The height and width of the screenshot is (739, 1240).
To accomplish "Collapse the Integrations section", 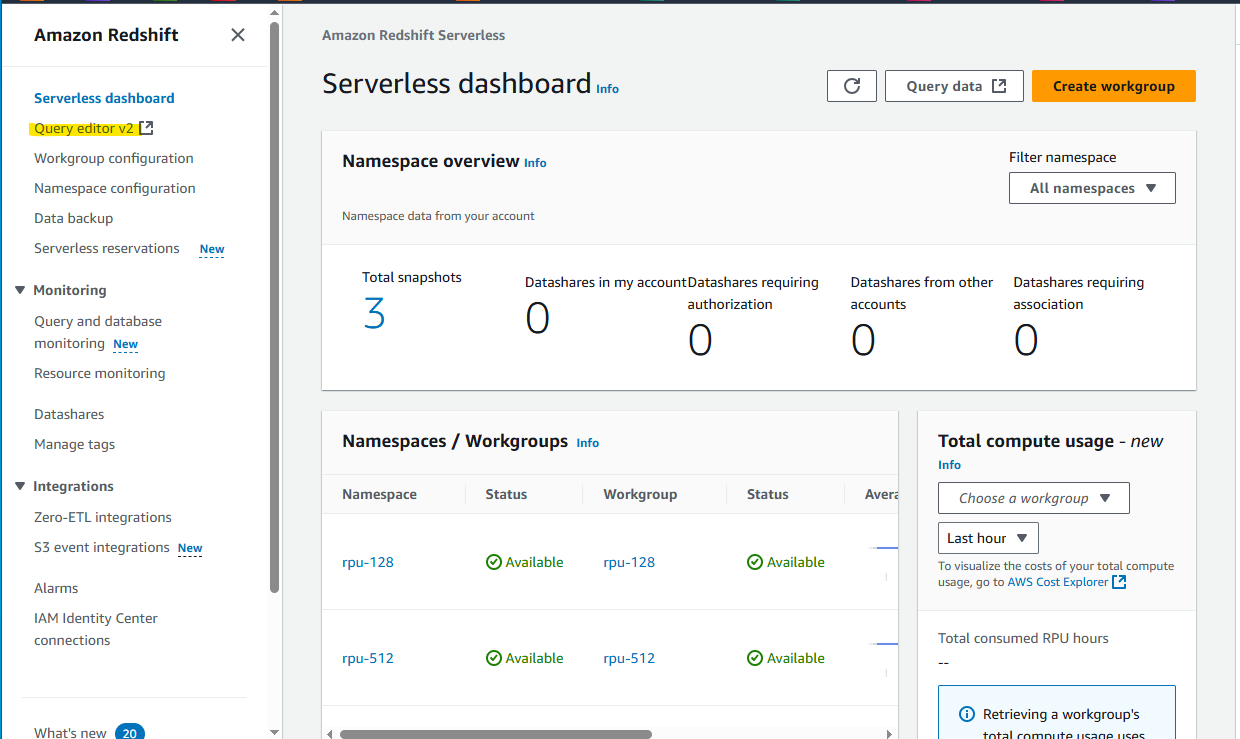I will (x=20, y=486).
